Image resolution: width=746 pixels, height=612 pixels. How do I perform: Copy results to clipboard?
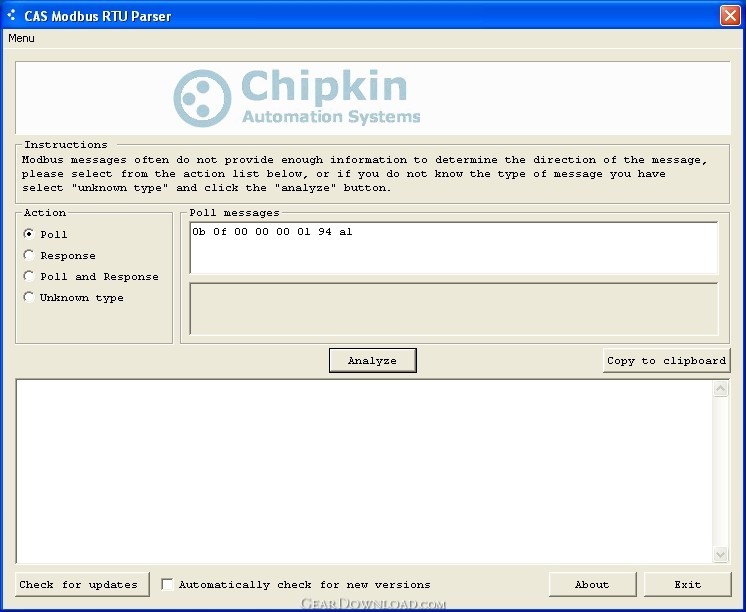[666, 360]
